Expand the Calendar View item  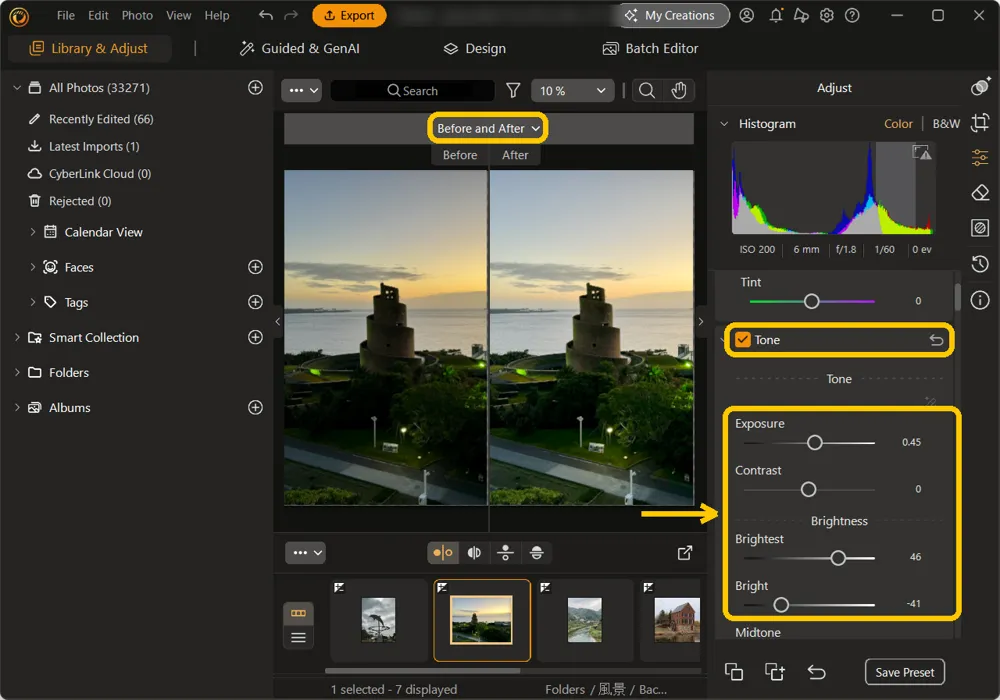(33, 232)
